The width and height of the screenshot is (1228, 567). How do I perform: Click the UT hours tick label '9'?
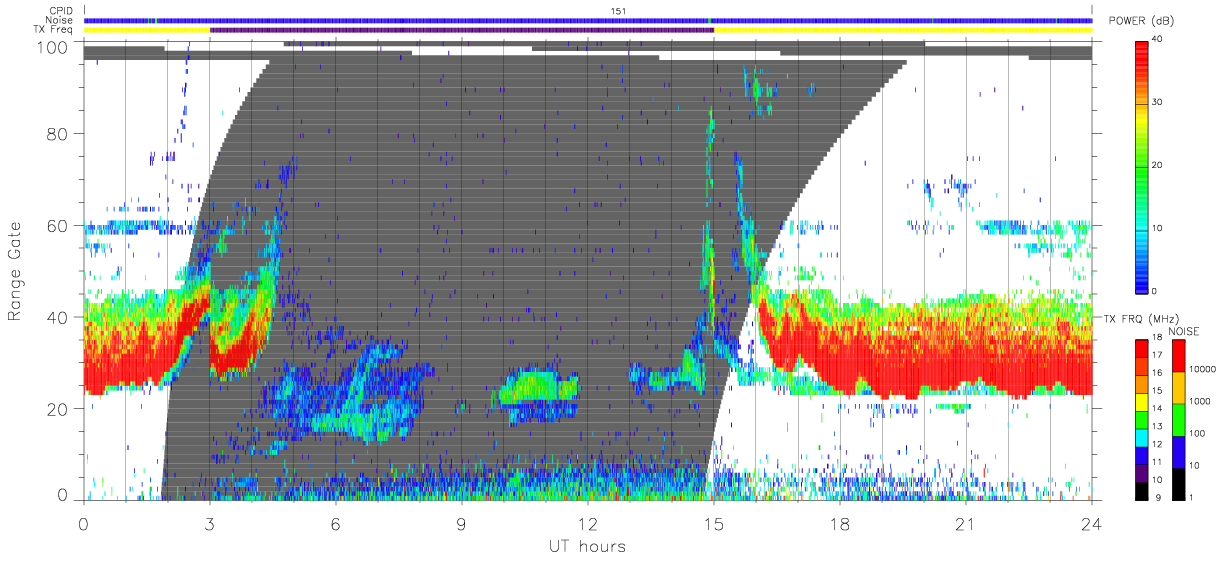[462, 523]
